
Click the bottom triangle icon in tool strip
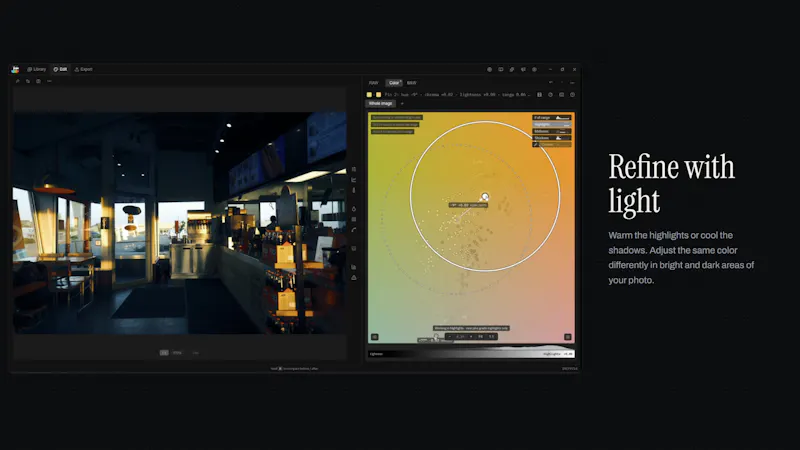tap(354, 278)
